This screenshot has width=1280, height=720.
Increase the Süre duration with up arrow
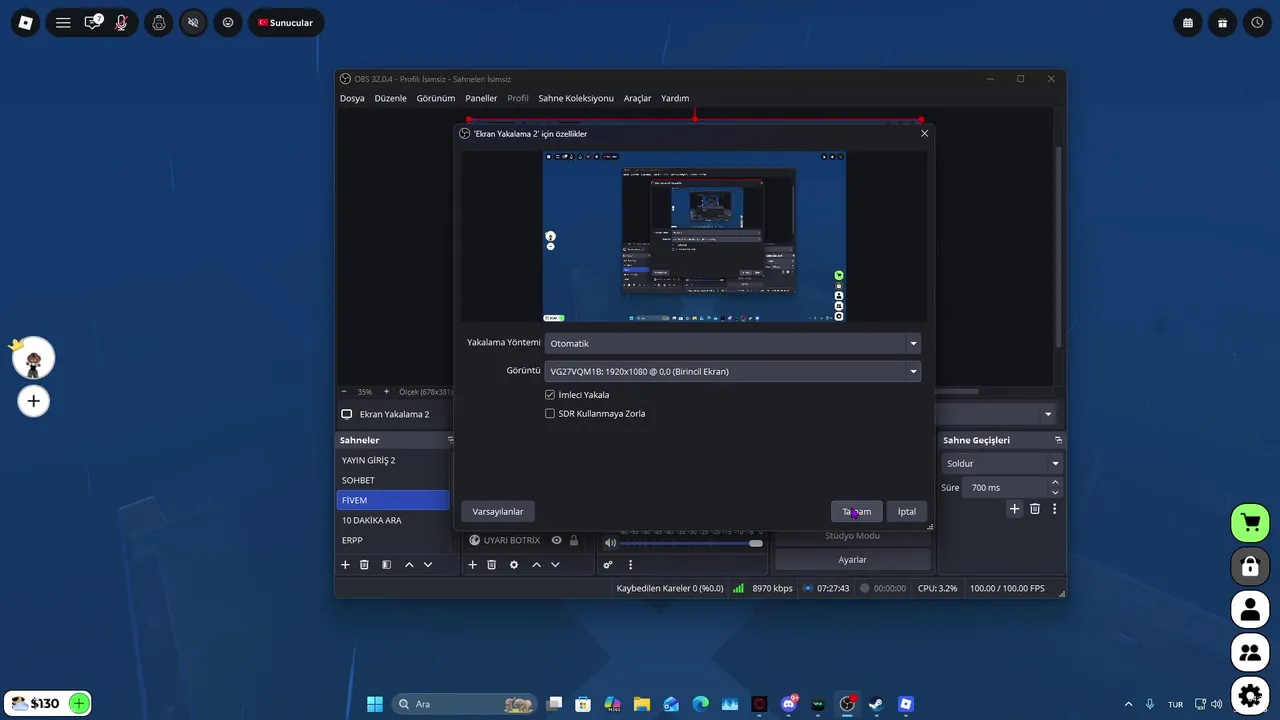tap(1055, 483)
